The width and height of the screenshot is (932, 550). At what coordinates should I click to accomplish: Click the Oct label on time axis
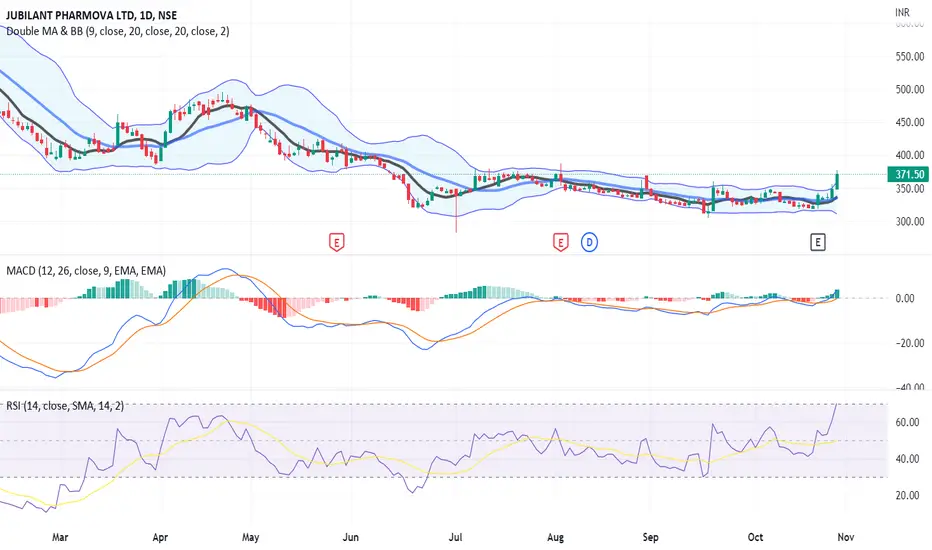(x=755, y=537)
